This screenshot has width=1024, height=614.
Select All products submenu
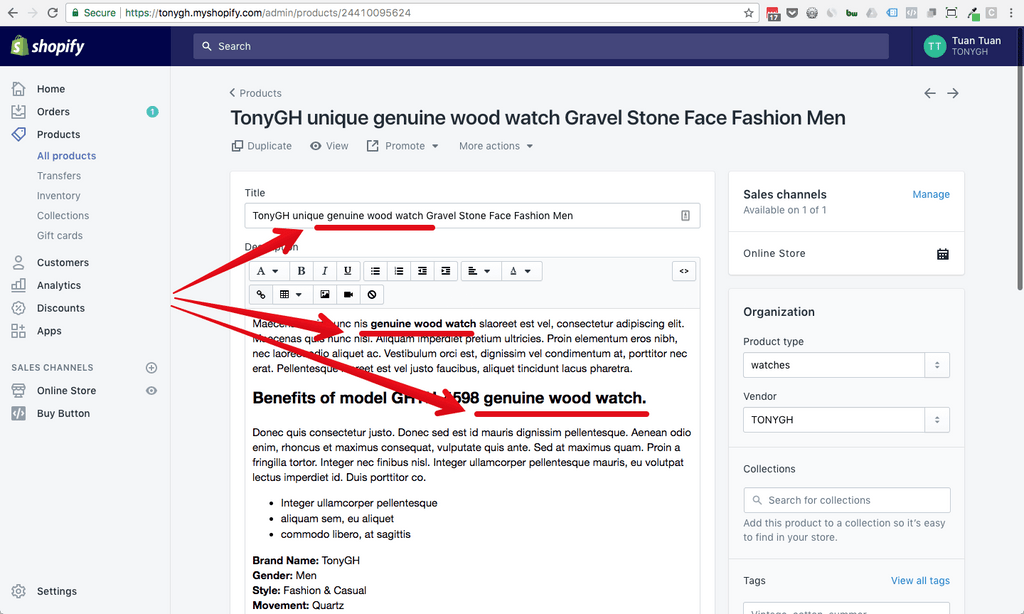click(67, 156)
